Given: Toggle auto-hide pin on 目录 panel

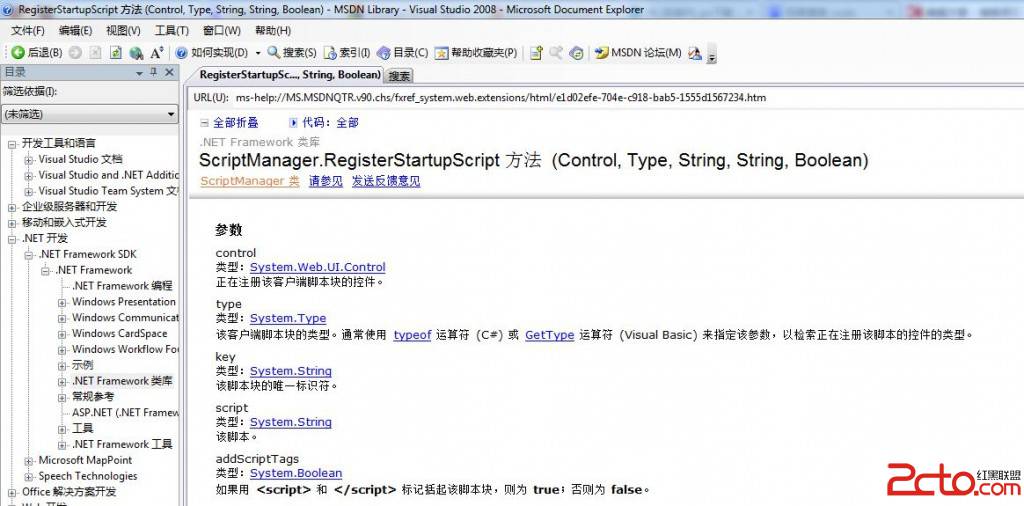Looking at the screenshot, I should click(154, 72).
